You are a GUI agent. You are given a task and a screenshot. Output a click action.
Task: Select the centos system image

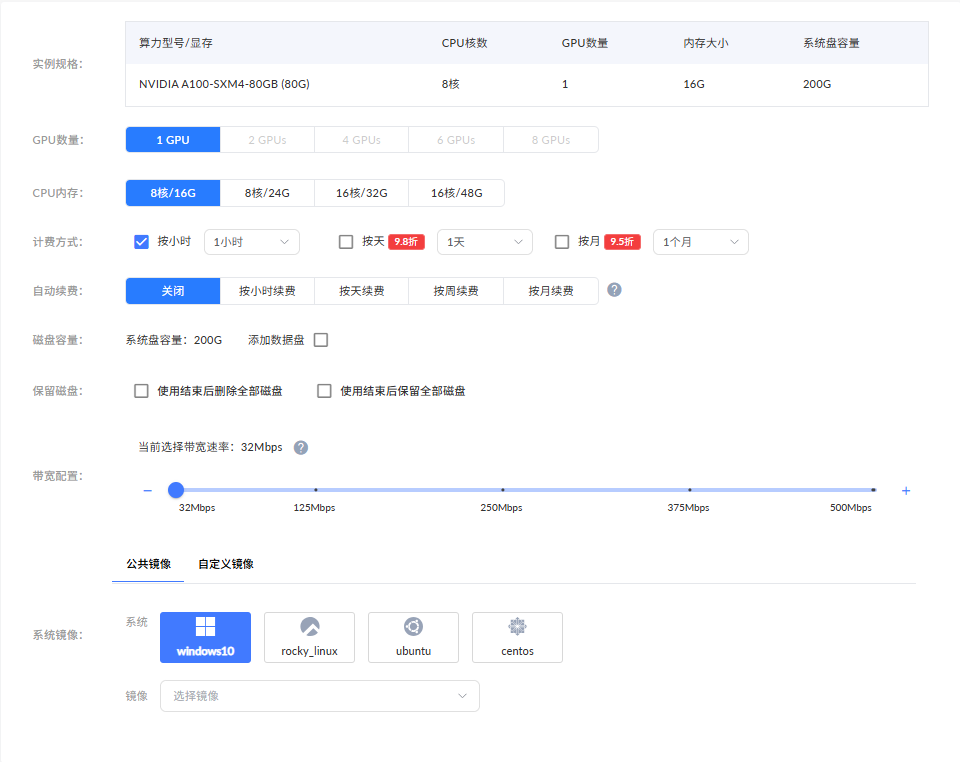(x=517, y=637)
